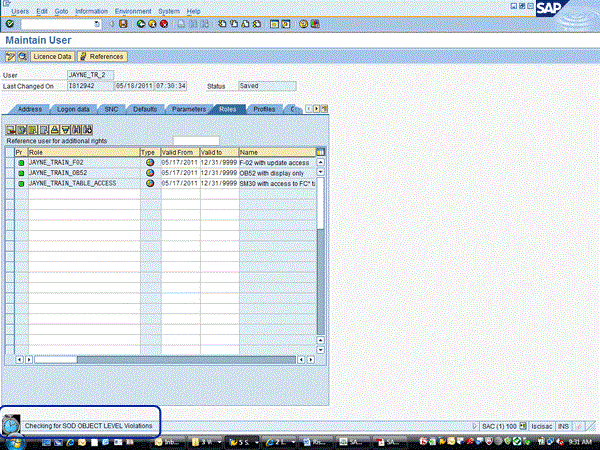The image size is (600, 450).
Task: Click the roles table vertical scrollbar
Action: pos(320,260)
